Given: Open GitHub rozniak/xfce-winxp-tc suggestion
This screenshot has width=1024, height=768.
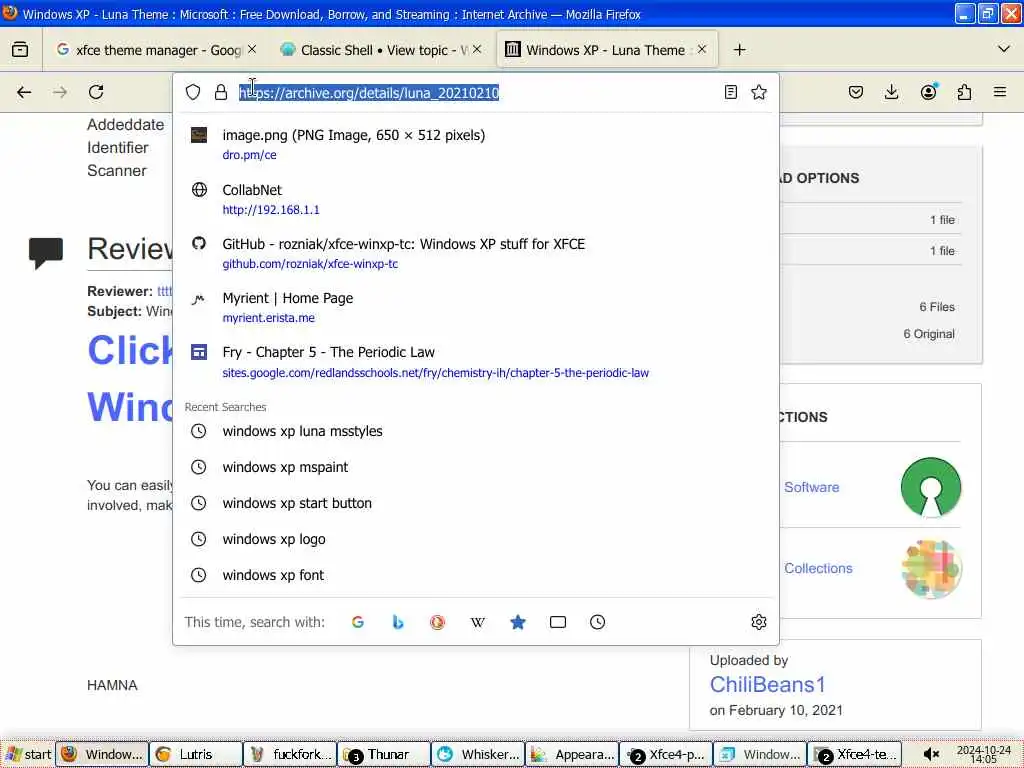Looking at the screenshot, I should tap(476, 253).
